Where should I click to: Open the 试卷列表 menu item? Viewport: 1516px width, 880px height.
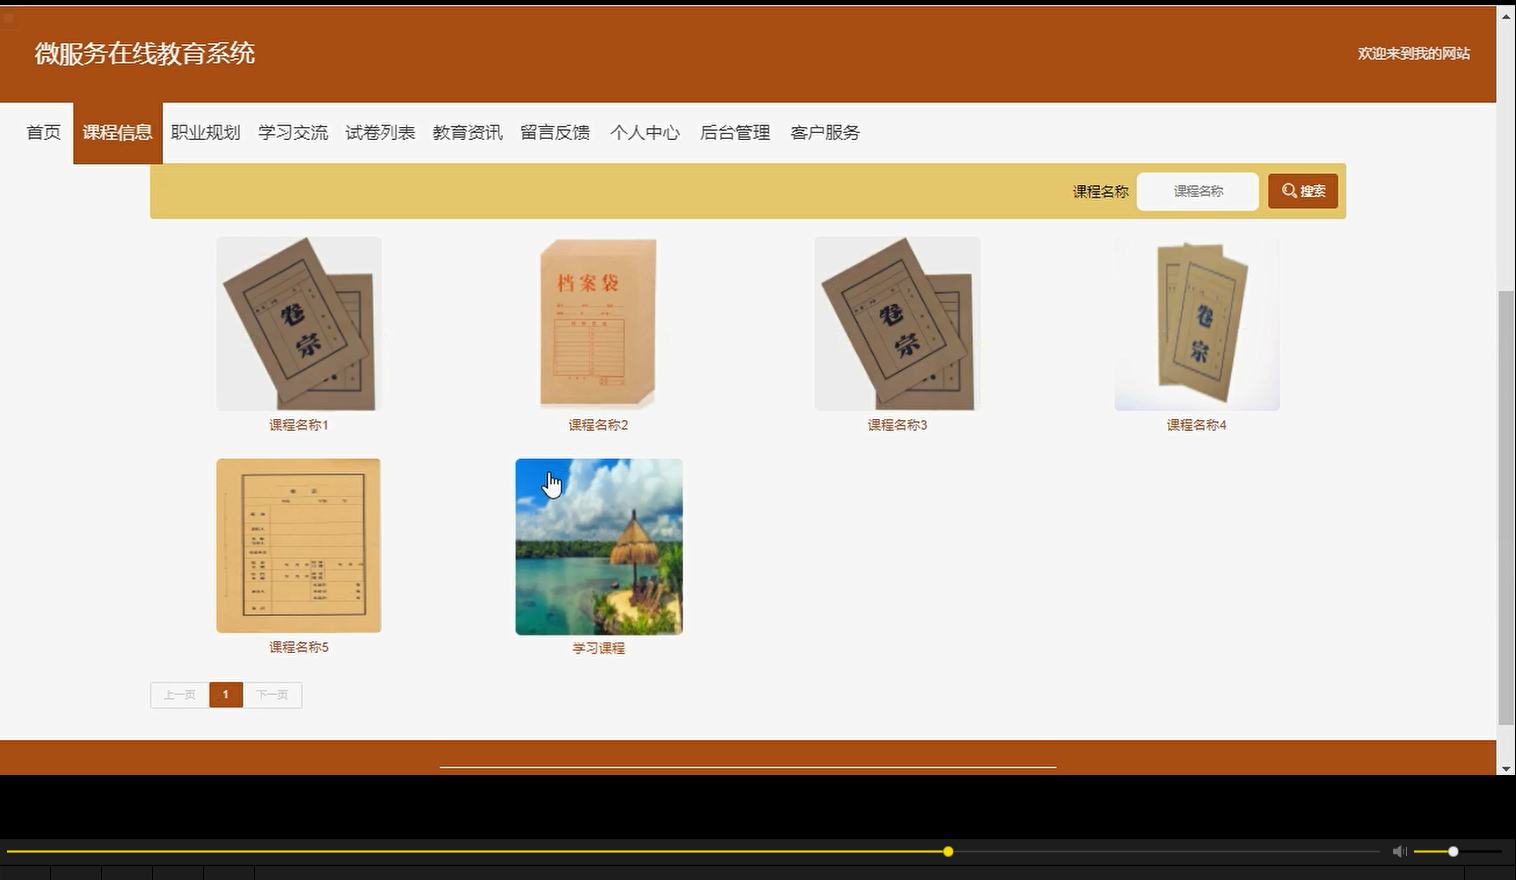point(380,132)
